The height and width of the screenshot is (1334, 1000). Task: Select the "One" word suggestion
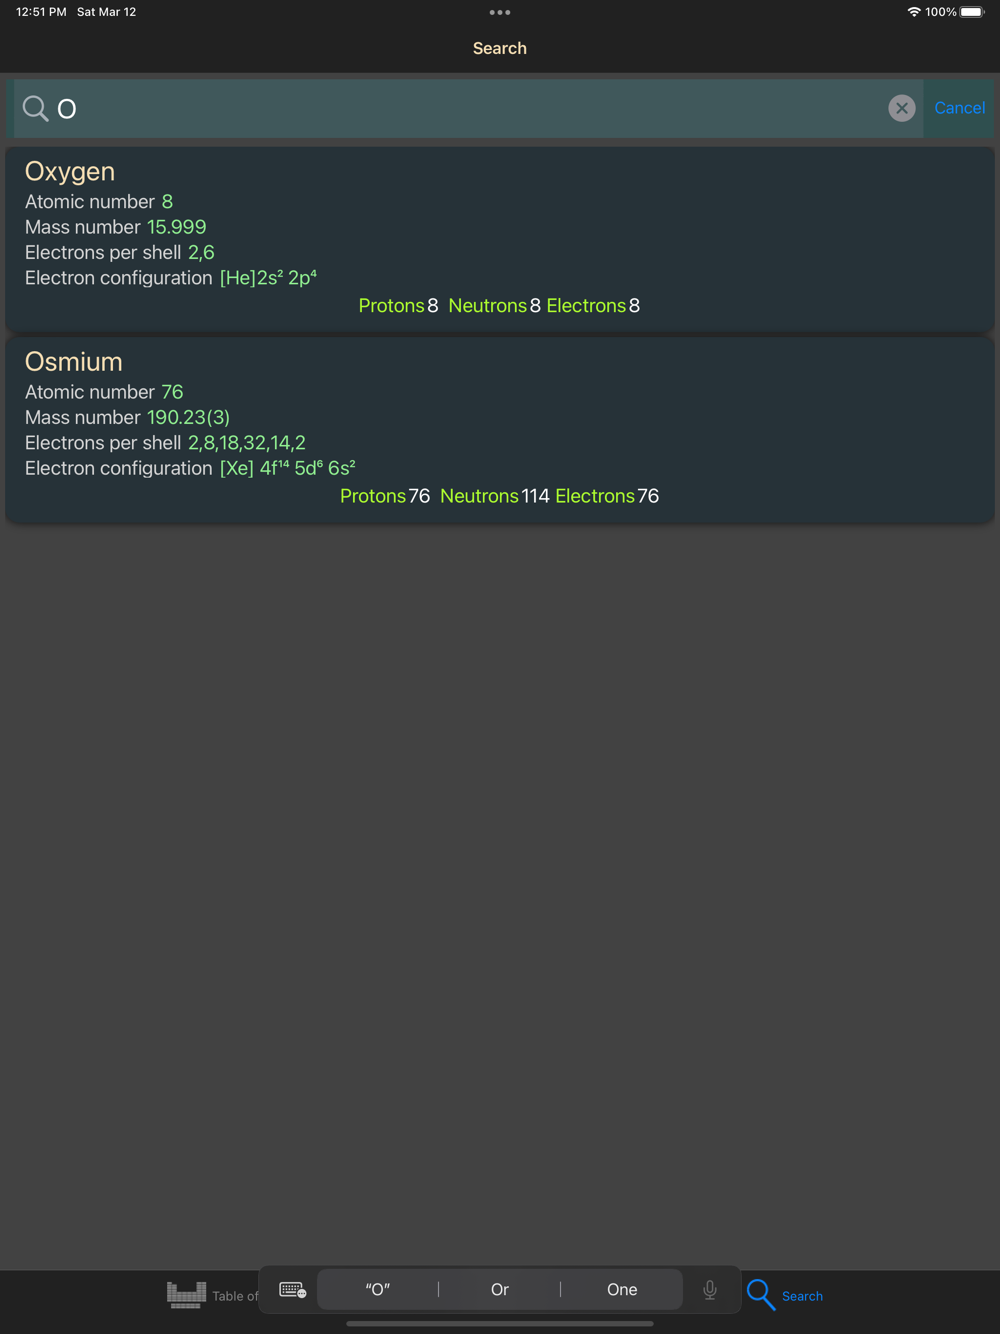point(622,1290)
